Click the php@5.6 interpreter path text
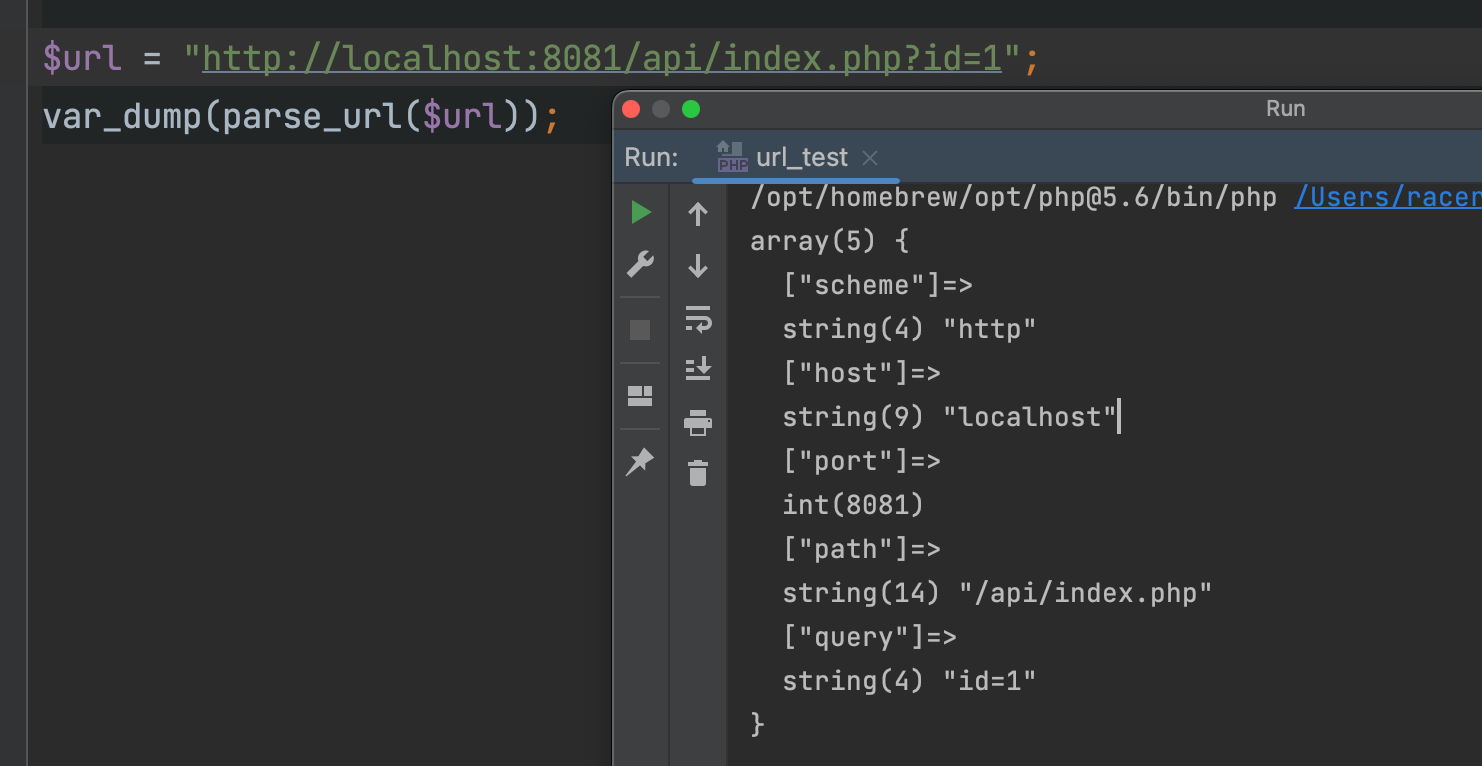Viewport: 1482px width, 766px height. (1013, 197)
